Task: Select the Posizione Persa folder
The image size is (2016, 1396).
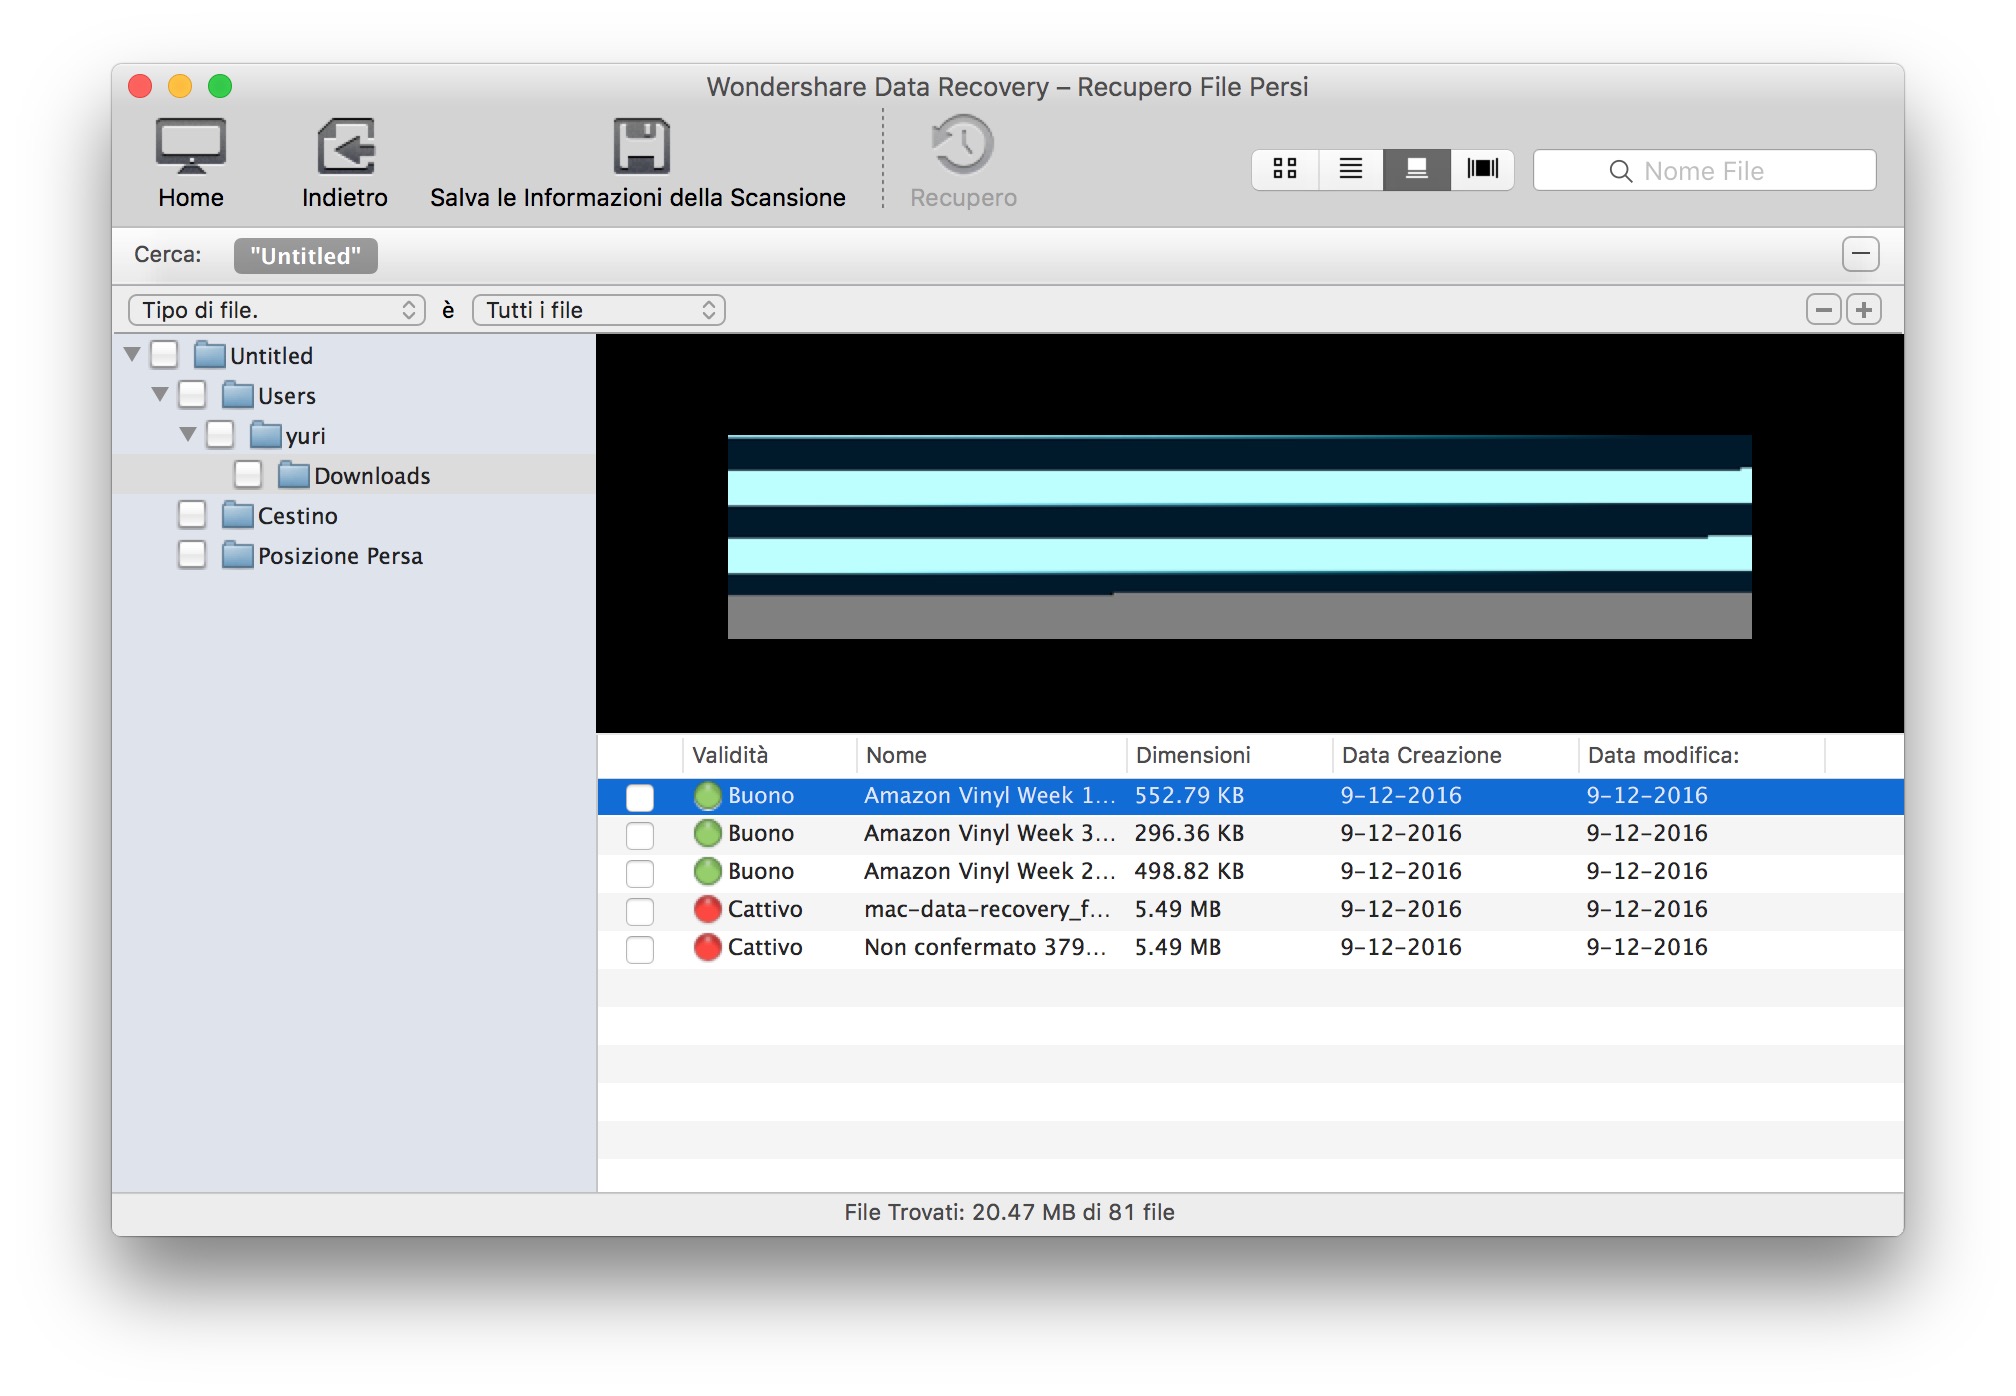Action: [x=340, y=556]
